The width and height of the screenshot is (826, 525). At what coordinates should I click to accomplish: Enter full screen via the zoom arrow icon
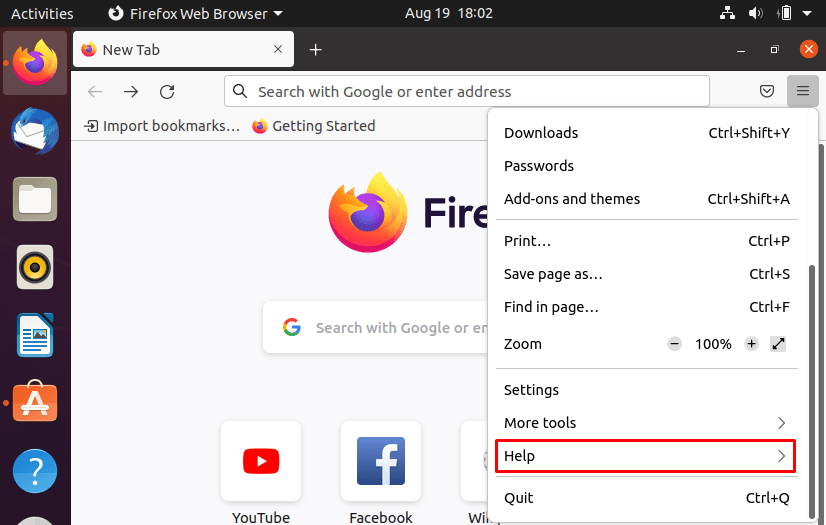pyautogui.click(x=778, y=344)
